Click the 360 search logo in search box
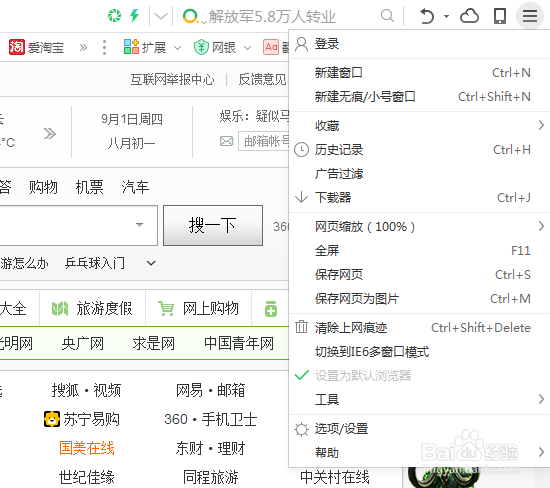 [190, 16]
